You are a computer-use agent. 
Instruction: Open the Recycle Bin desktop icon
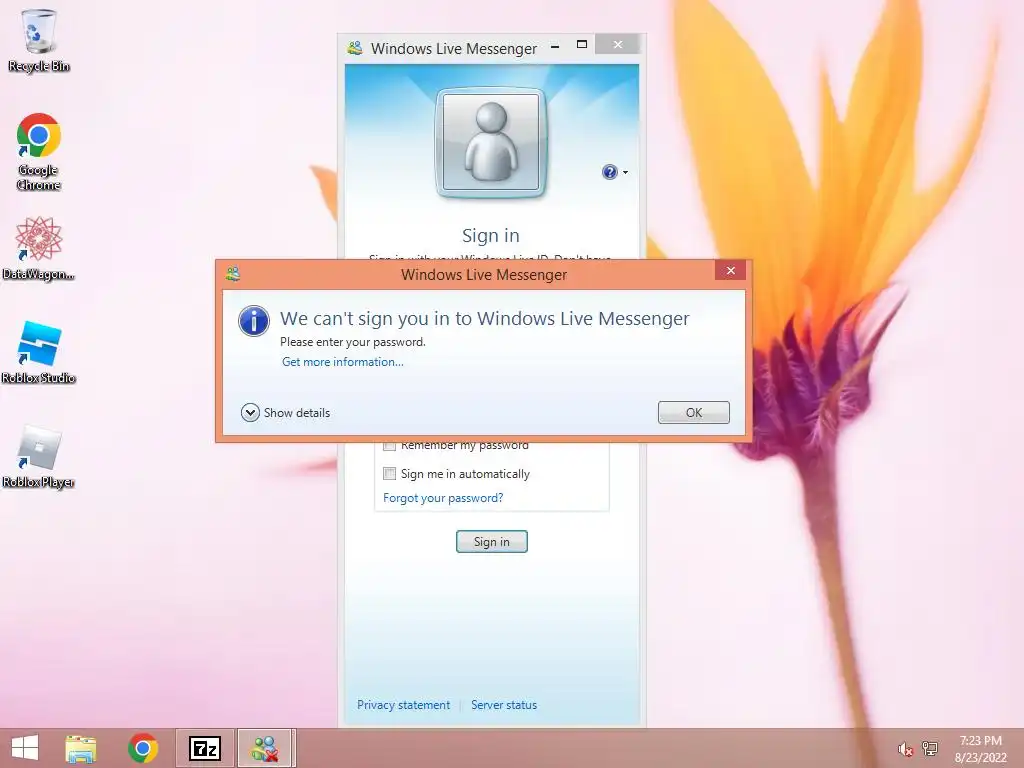pos(39,40)
